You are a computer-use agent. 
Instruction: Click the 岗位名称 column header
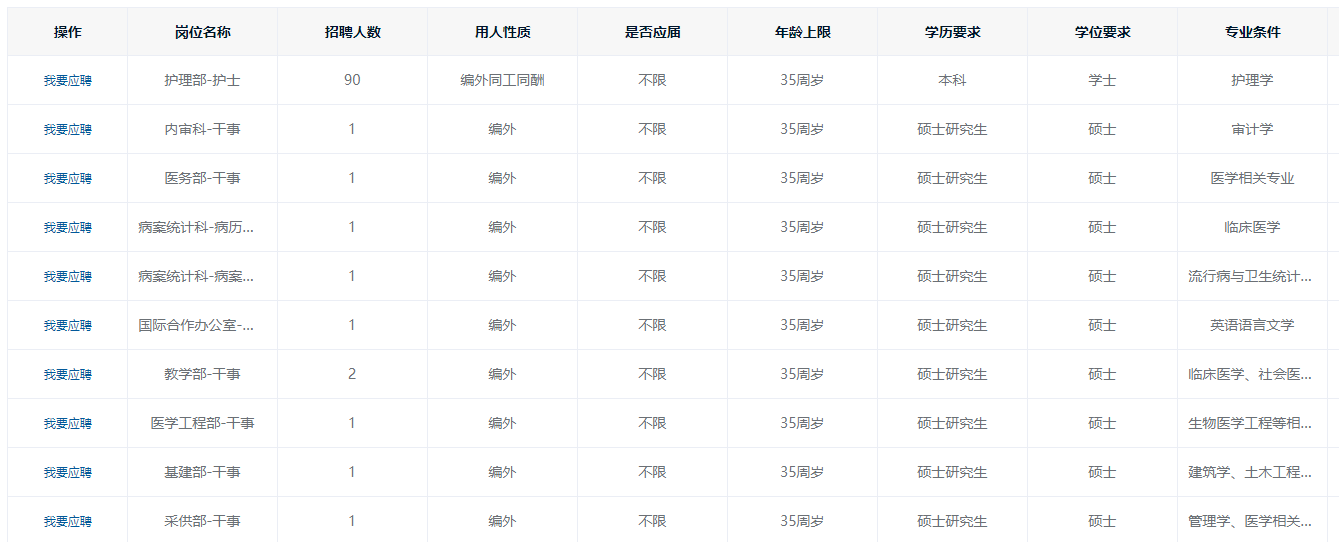point(202,32)
